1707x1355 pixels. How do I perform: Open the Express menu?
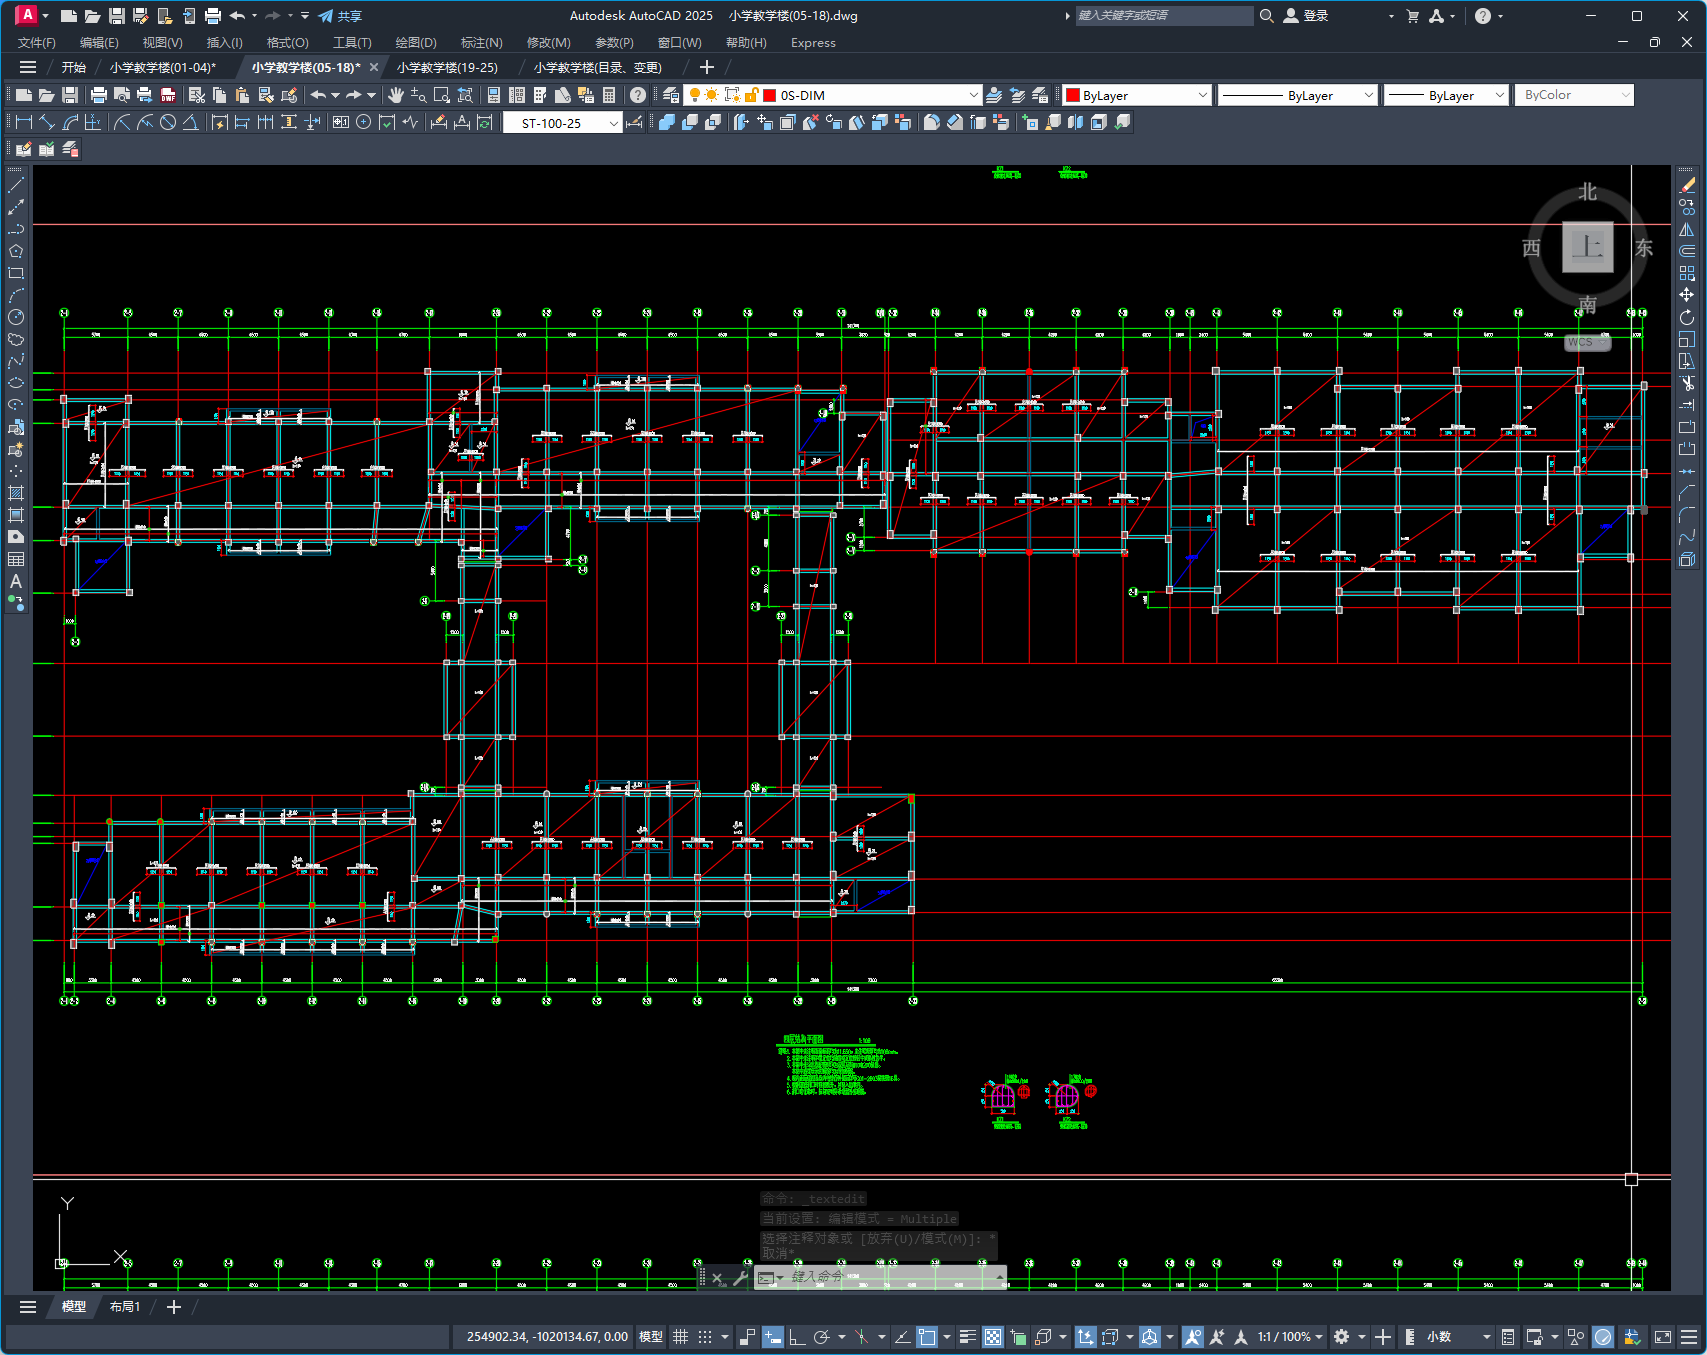813,42
